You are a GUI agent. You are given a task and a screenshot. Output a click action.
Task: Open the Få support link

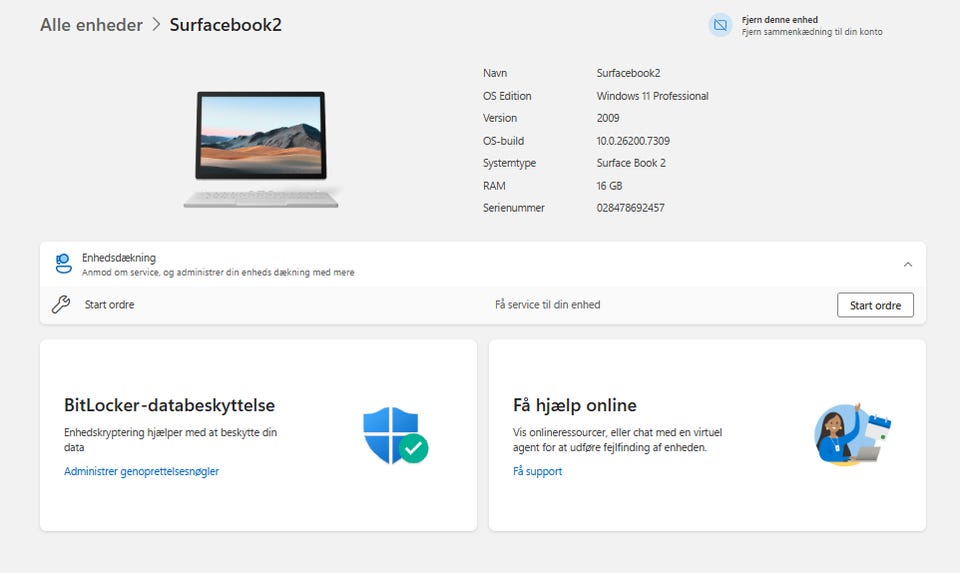click(537, 471)
